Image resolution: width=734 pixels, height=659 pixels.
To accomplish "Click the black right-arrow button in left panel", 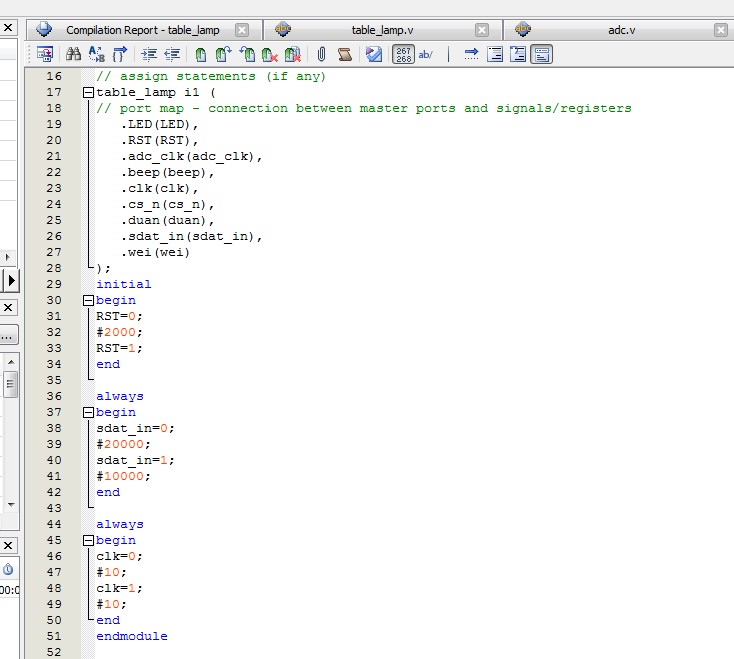I will click(x=11, y=281).
